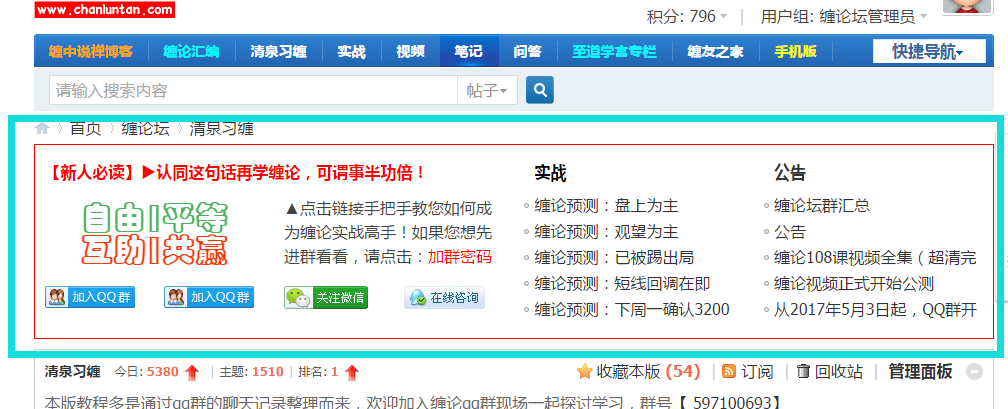Open the 缠论汇编 navigation menu item
Viewport: 1008px width, 409px height.
click(191, 52)
